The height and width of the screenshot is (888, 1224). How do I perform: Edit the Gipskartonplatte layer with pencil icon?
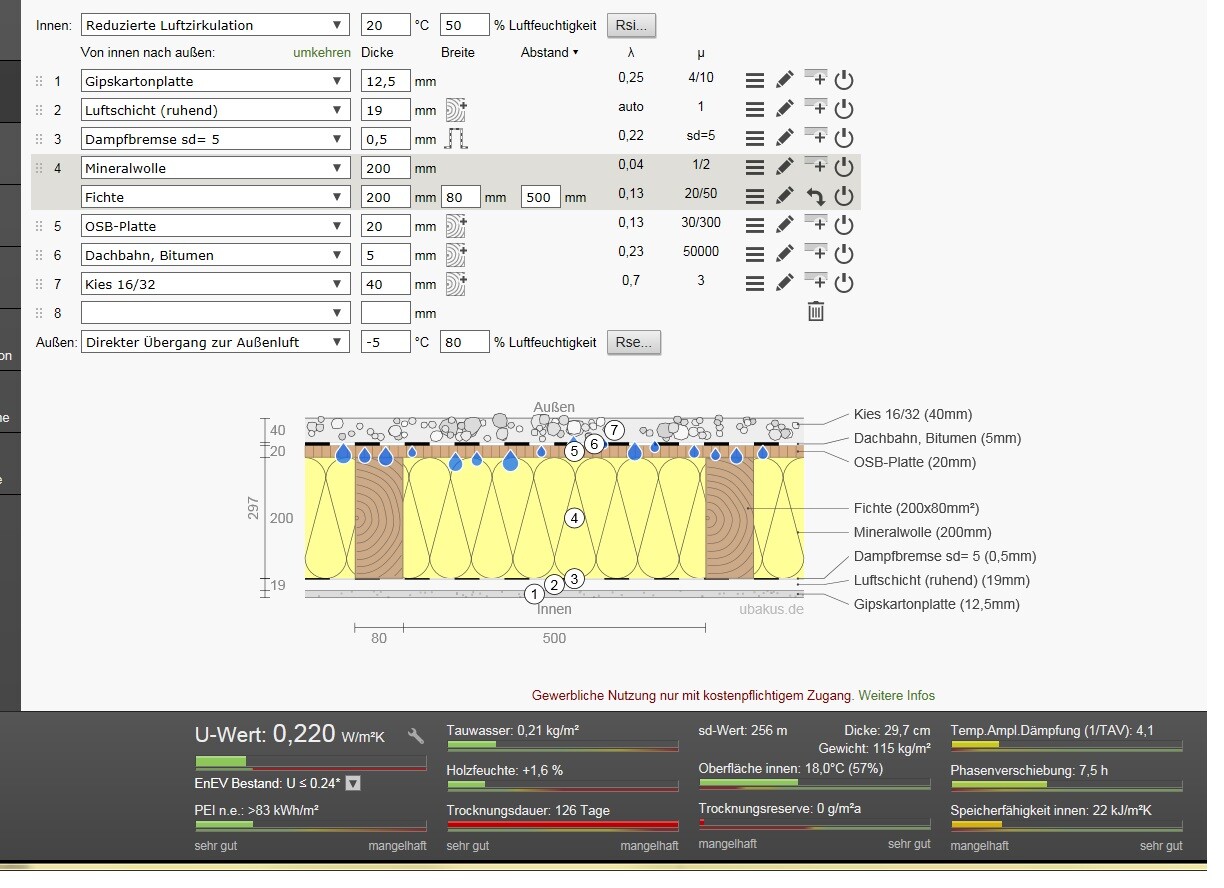coord(785,81)
